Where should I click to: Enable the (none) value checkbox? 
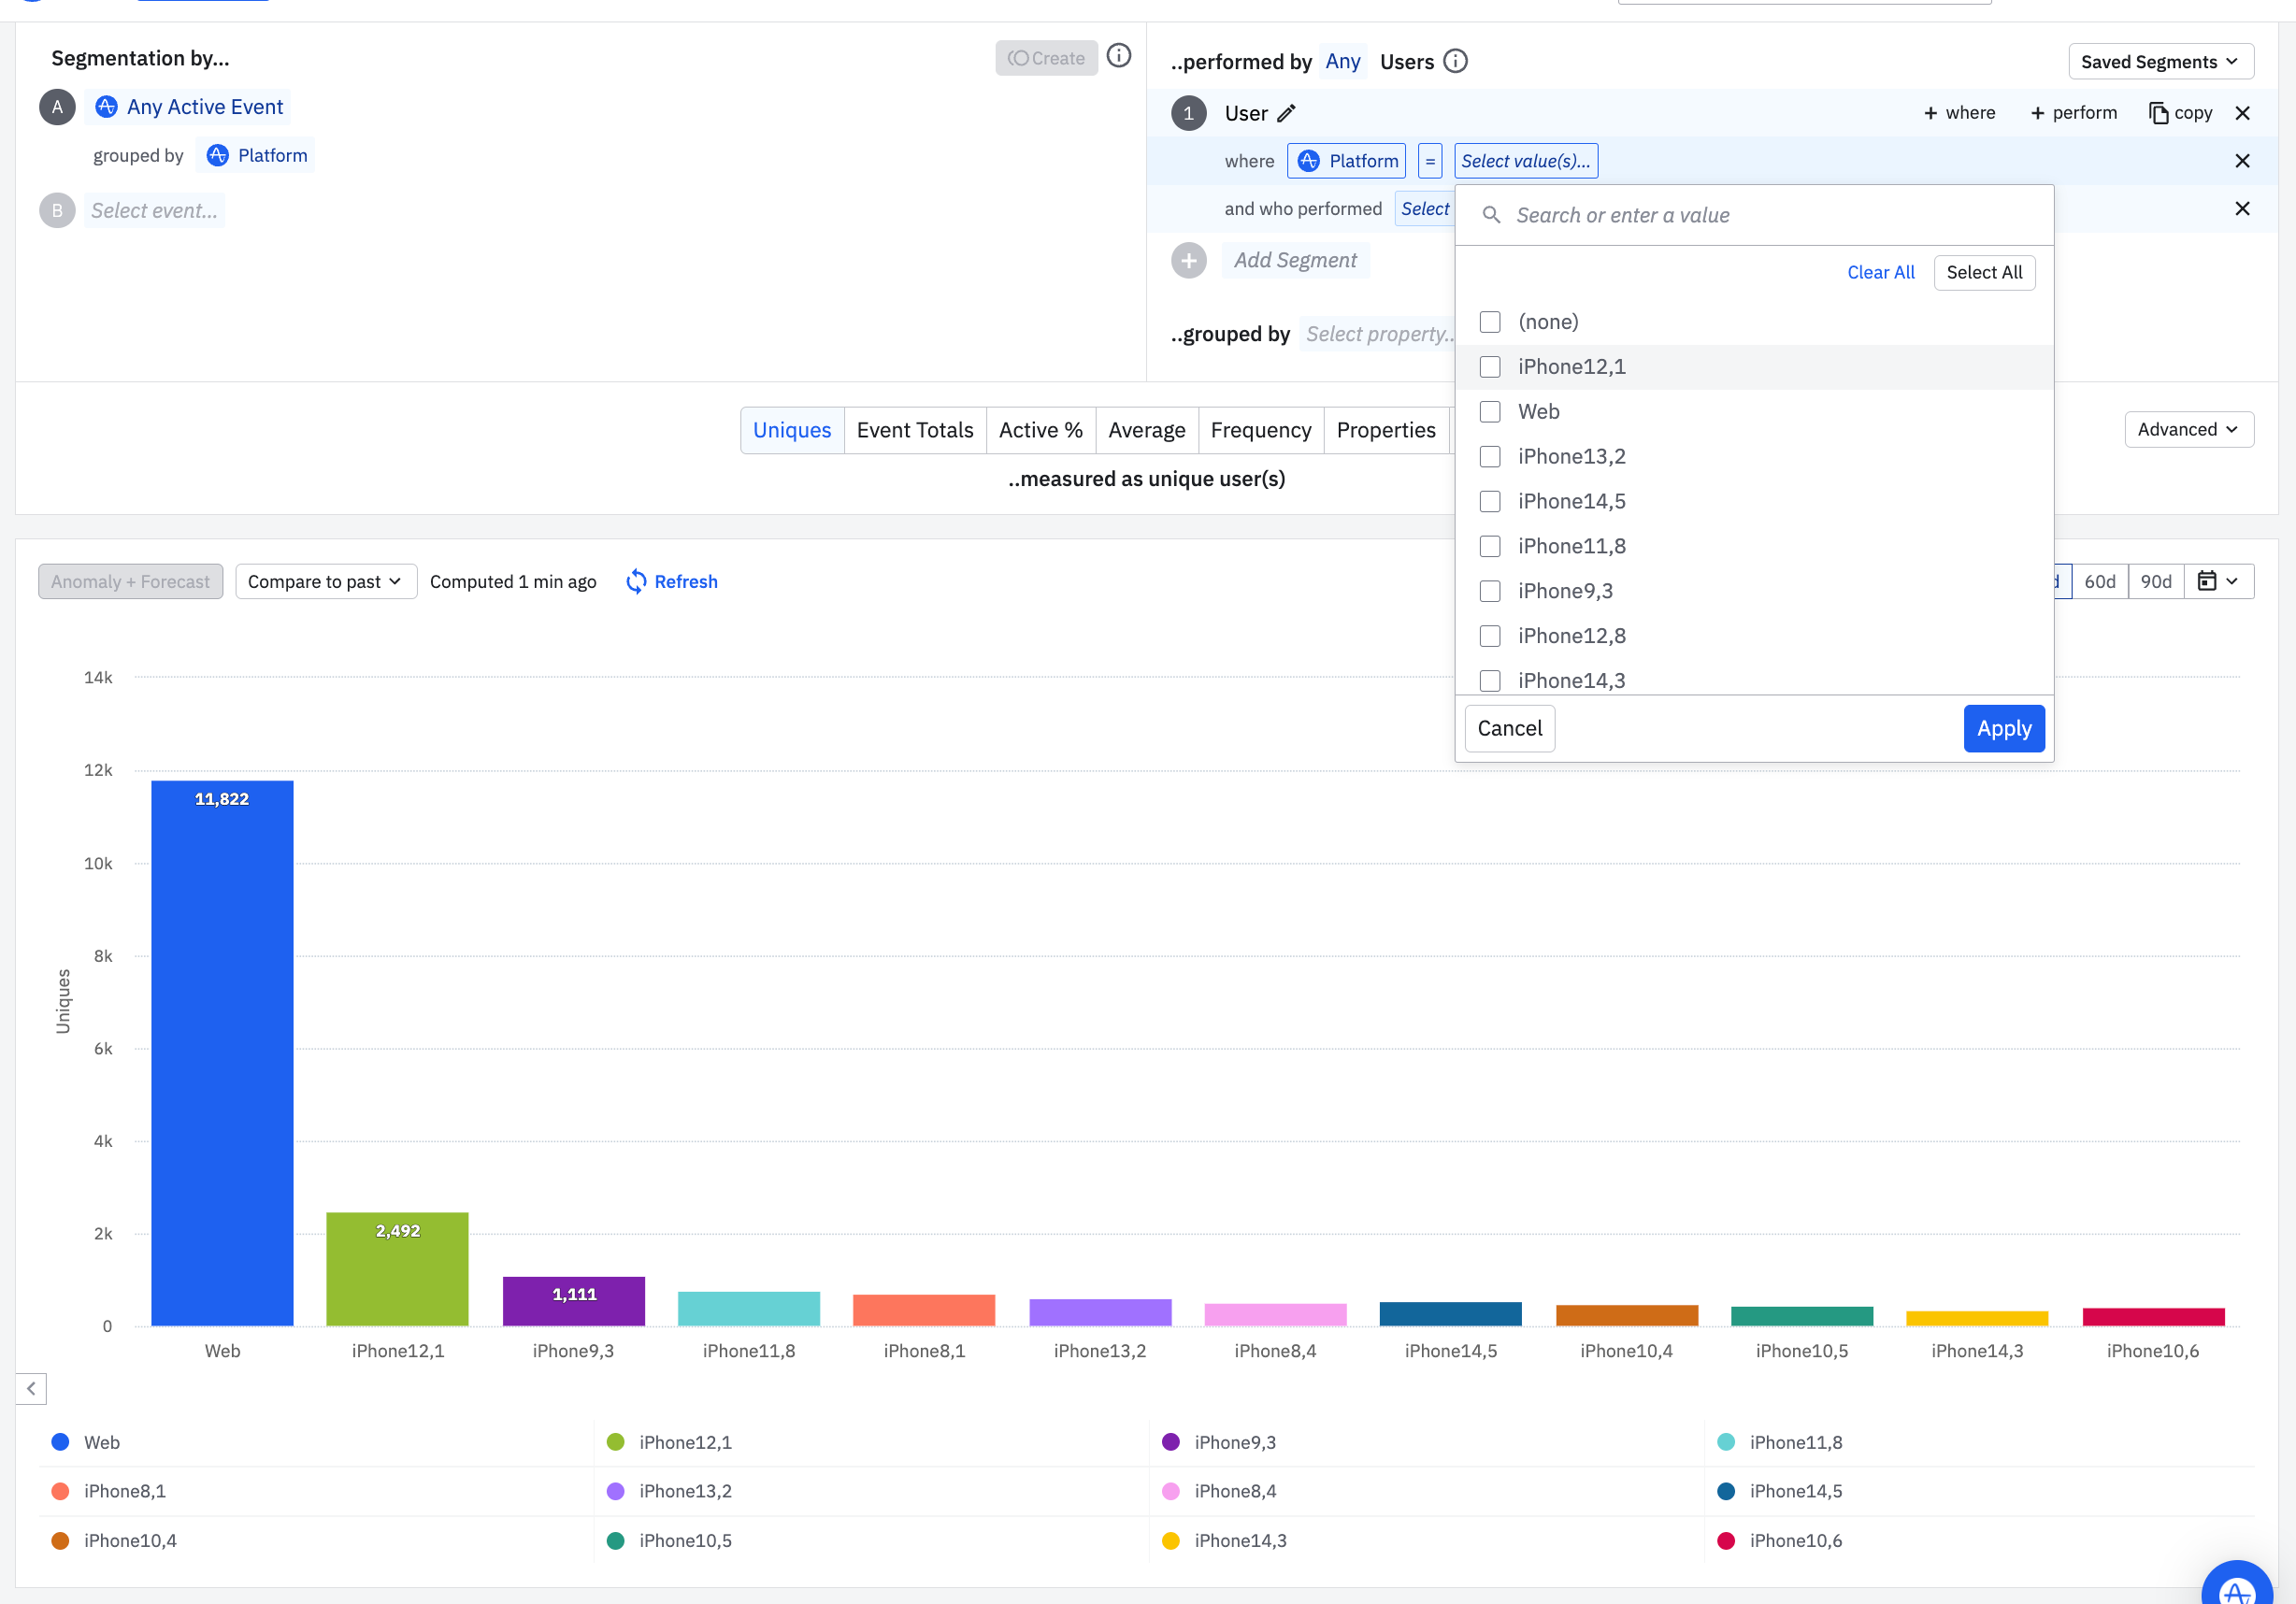[x=1490, y=322]
